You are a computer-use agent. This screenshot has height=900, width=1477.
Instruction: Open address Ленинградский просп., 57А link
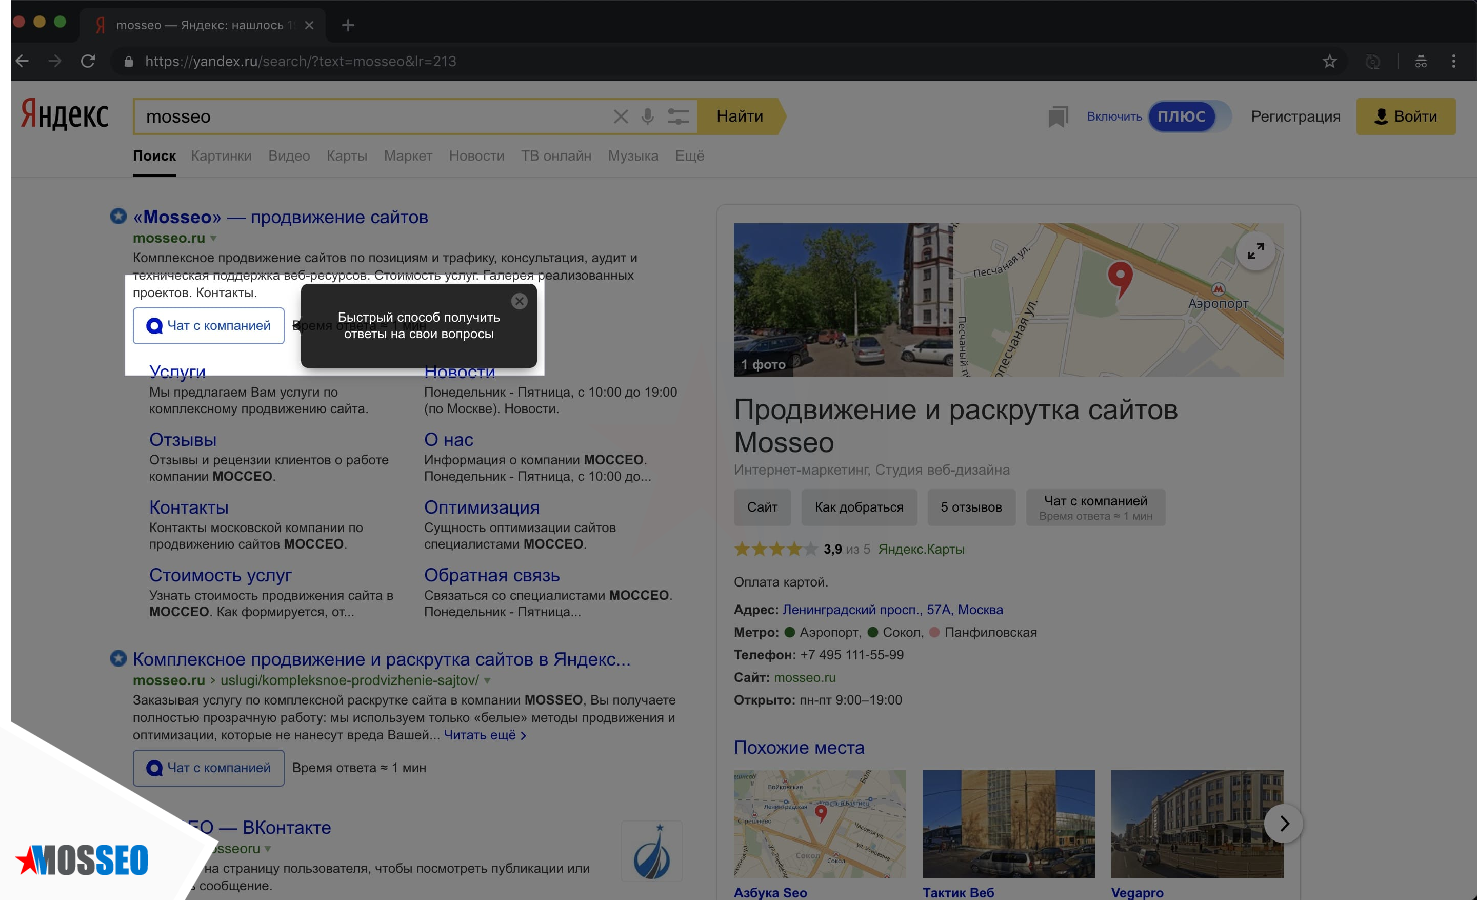[893, 610]
